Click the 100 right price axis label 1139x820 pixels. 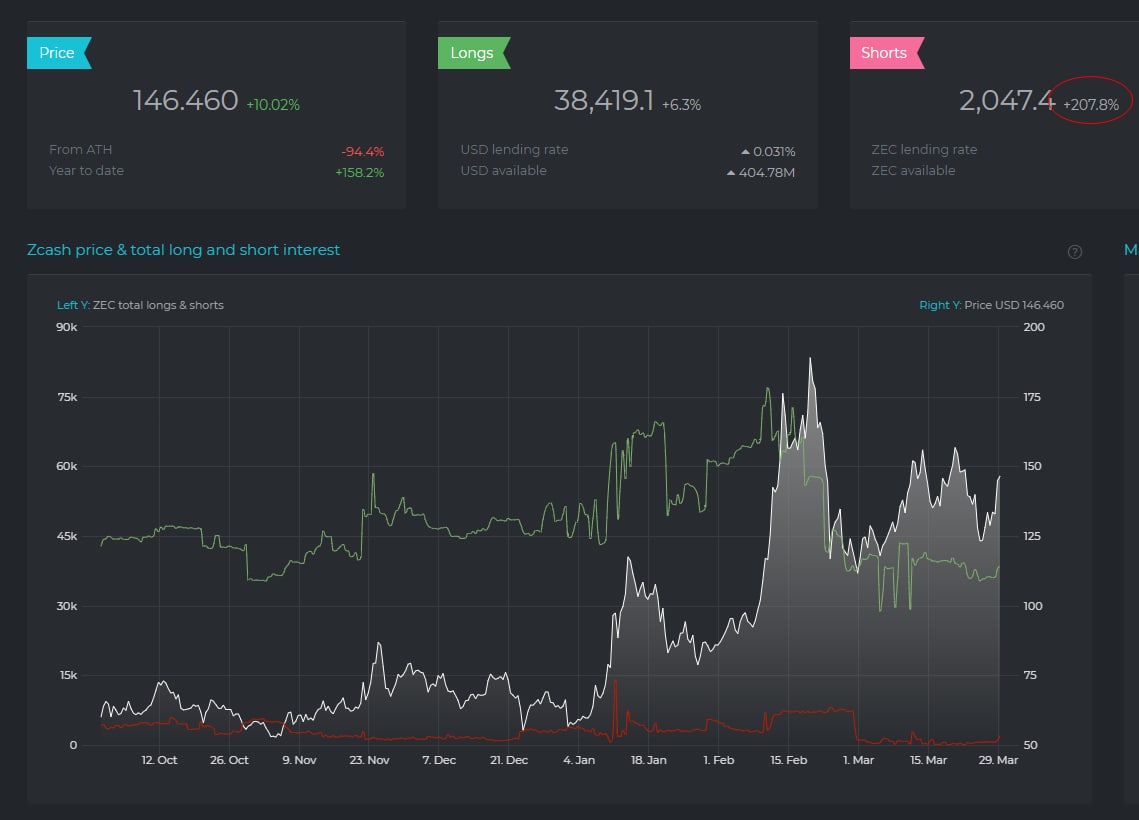point(1032,606)
